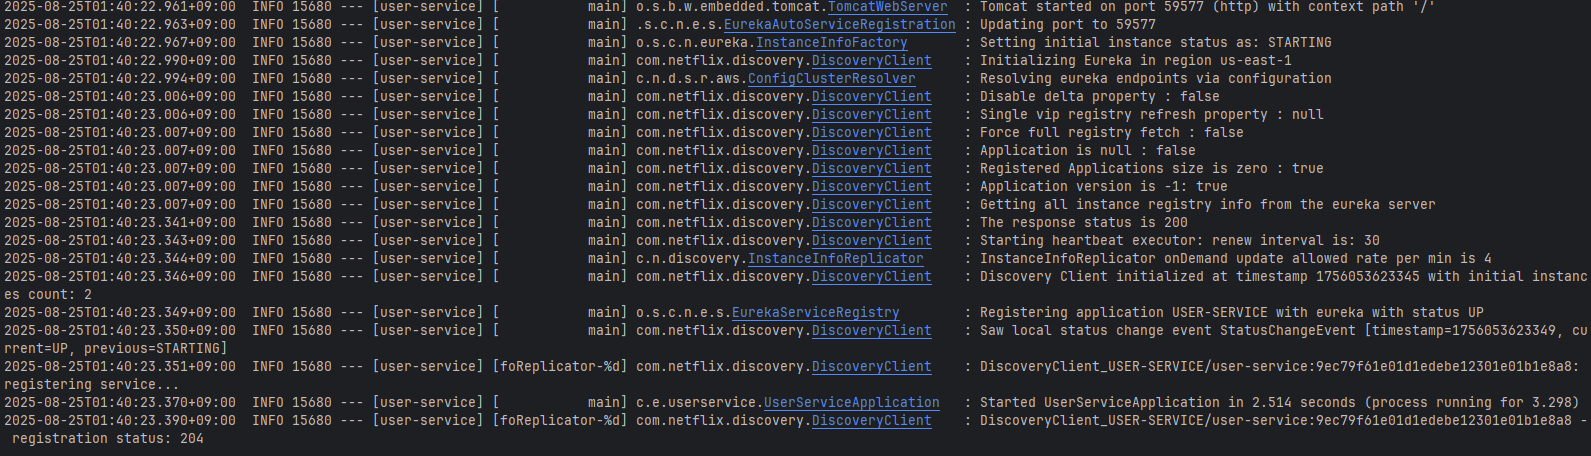
Task: Open the TomcatWebServer class link
Action: pyautogui.click(x=887, y=7)
